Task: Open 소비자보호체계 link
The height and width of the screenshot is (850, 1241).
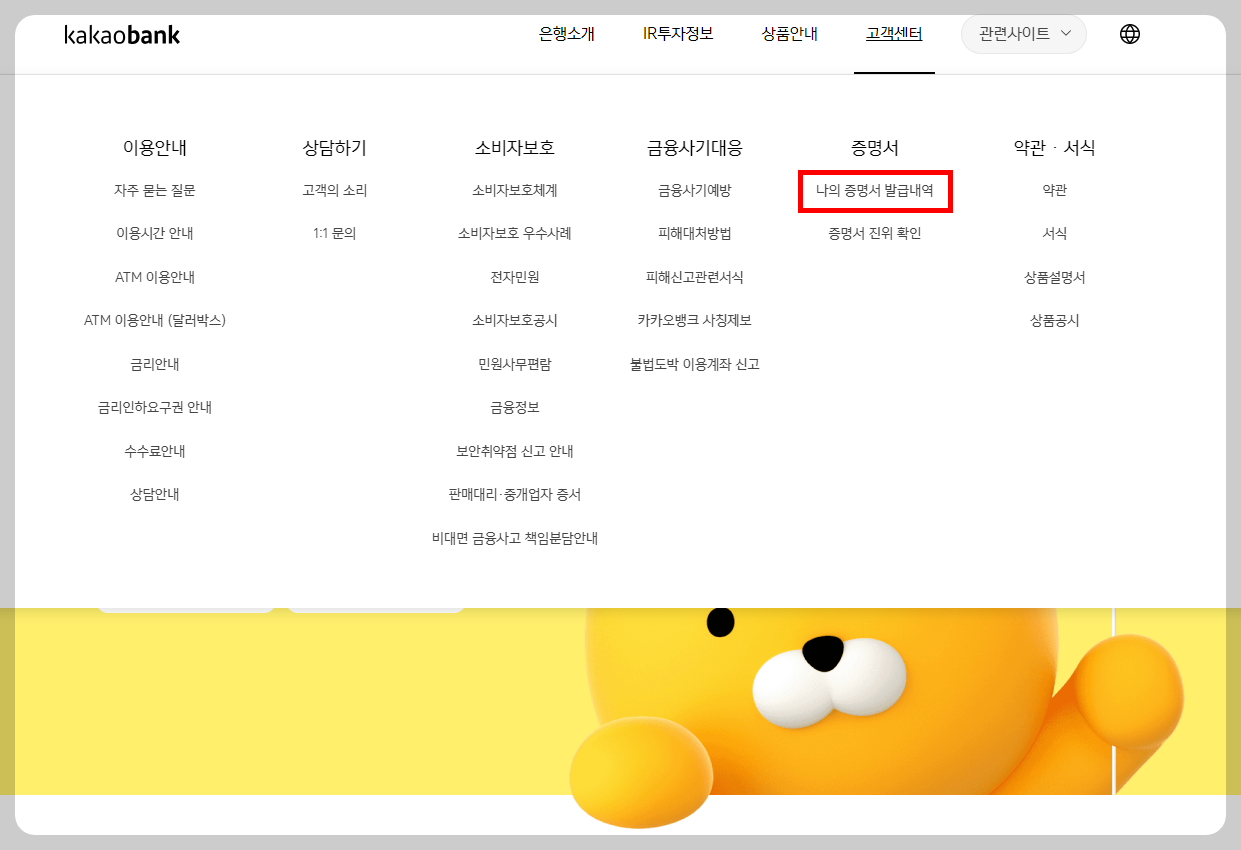Action: (x=515, y=190)
